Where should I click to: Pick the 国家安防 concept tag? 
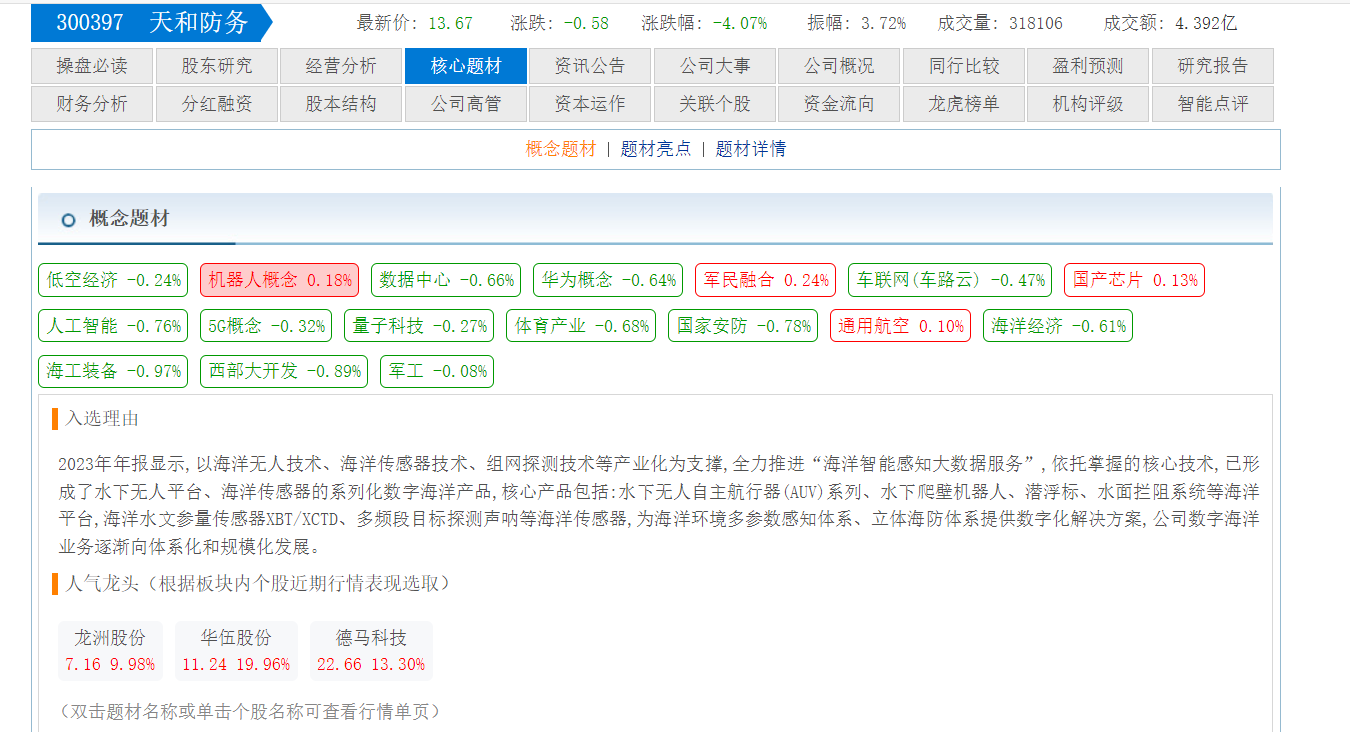743,326
